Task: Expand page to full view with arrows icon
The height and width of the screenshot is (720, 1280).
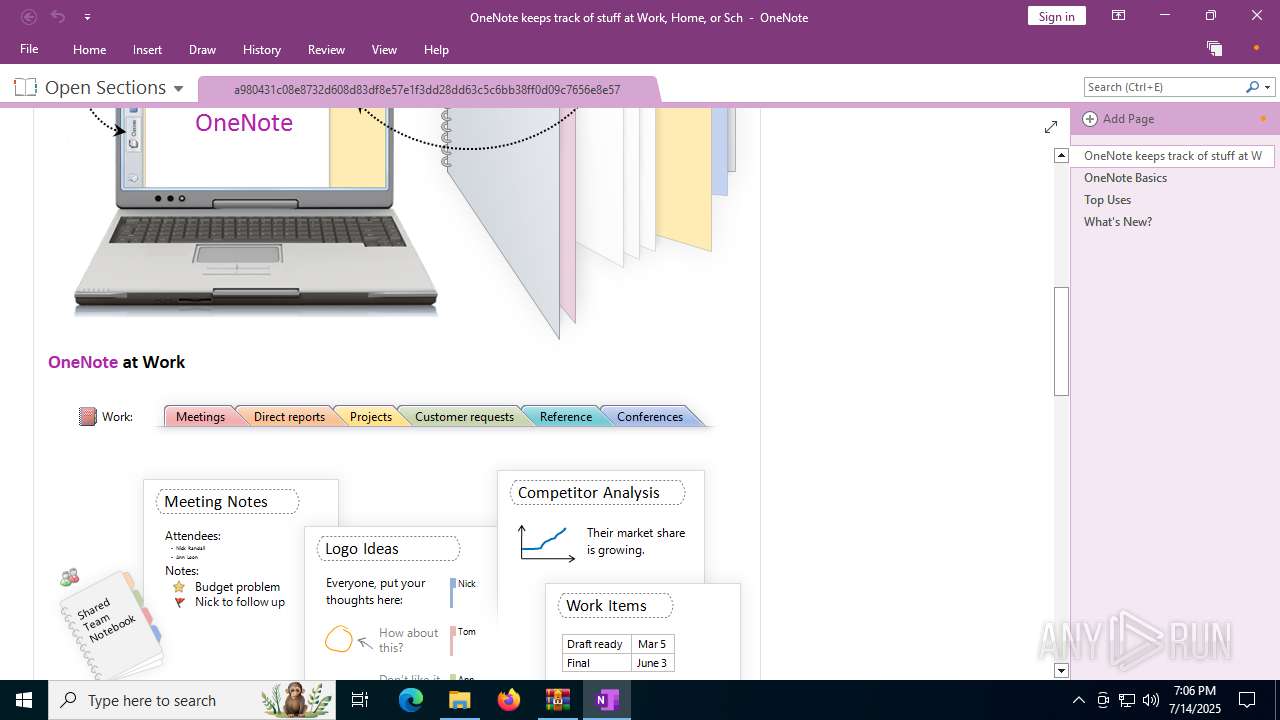Action: tap(1051, 127)
